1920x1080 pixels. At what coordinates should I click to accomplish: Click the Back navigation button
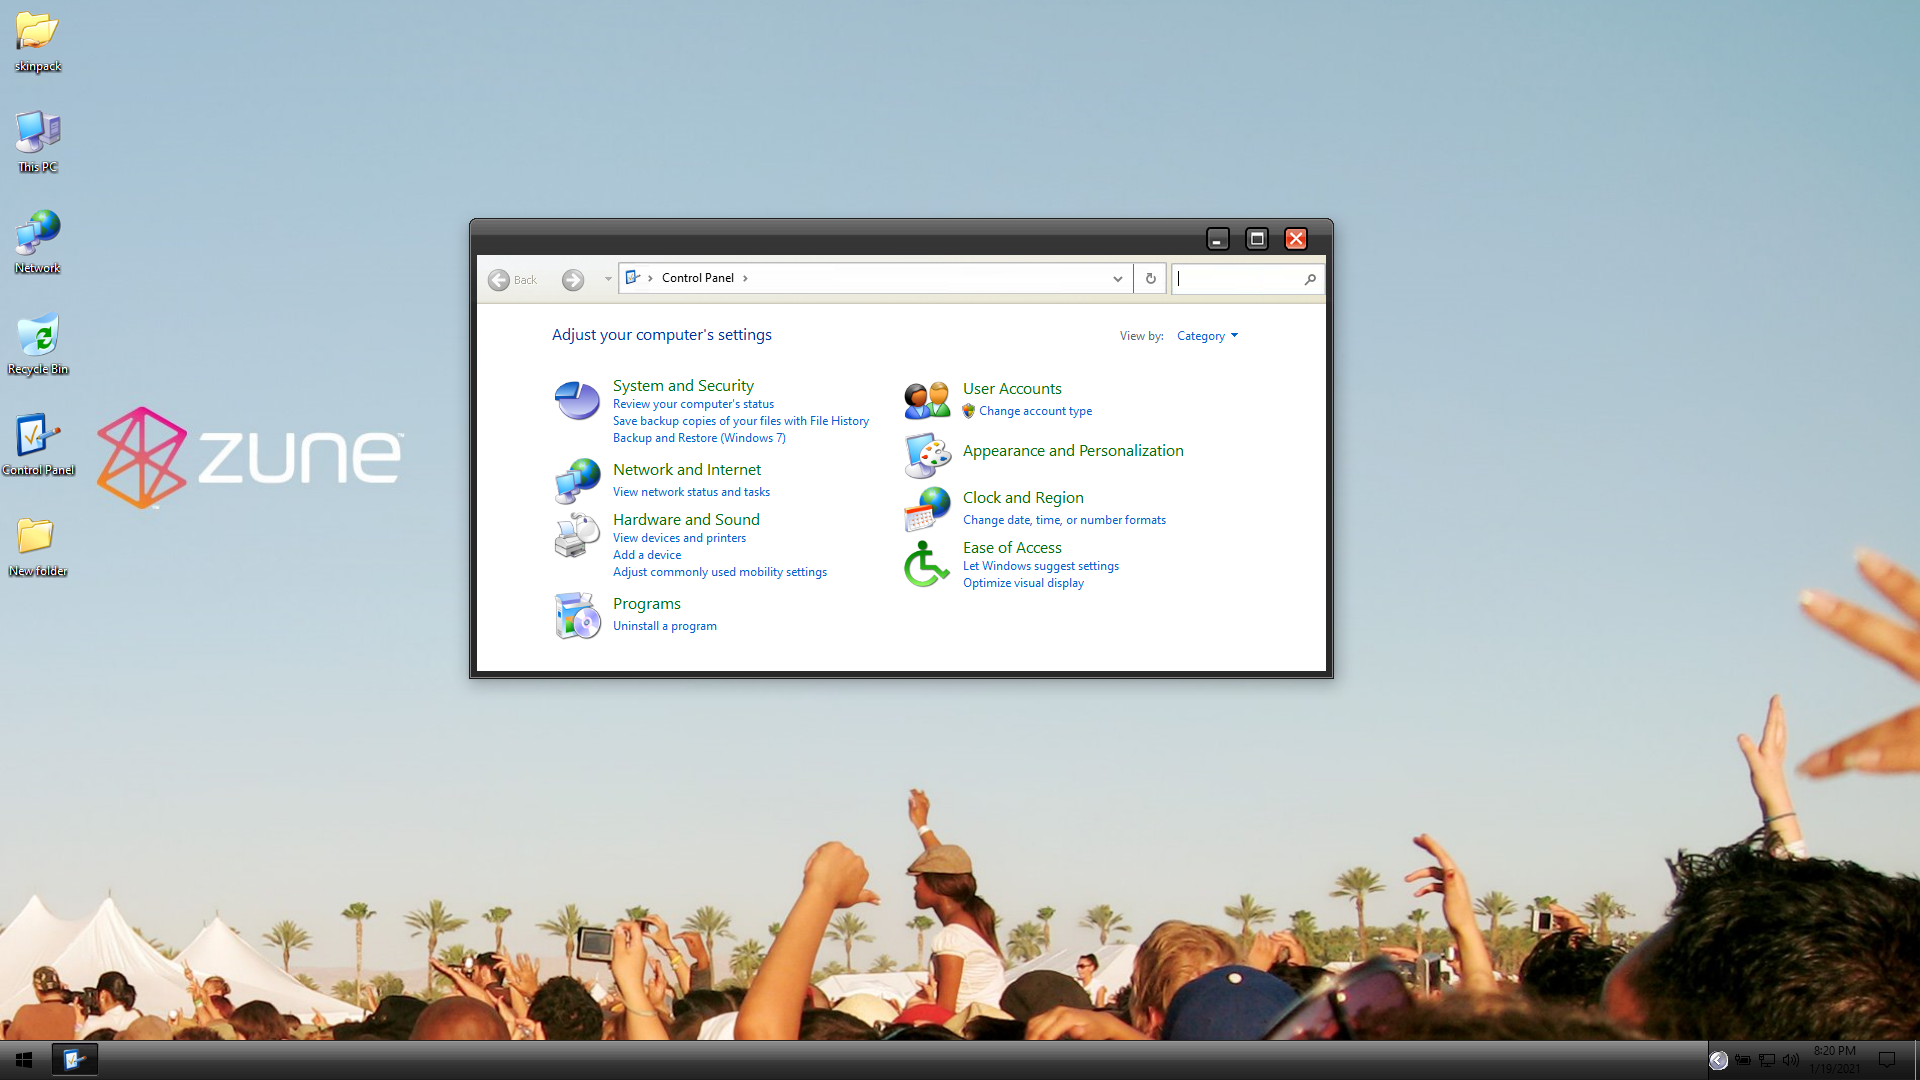499,280
